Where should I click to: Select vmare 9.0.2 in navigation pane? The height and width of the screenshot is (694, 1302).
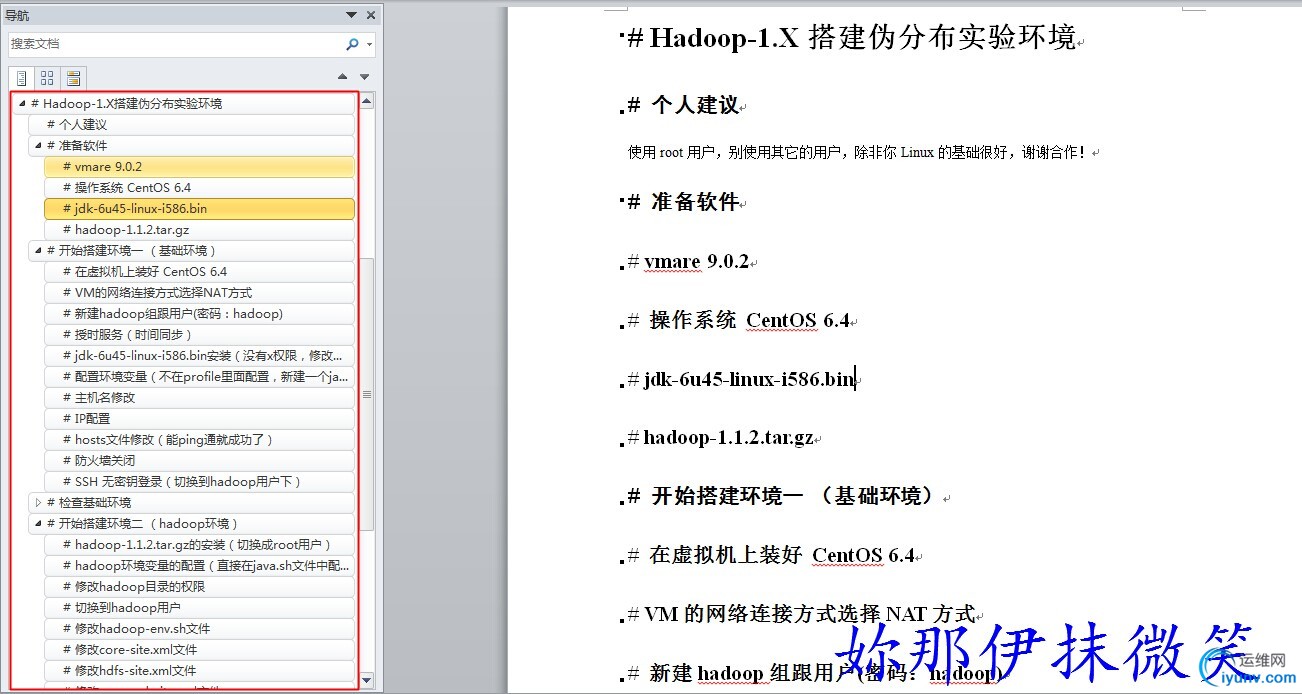point(199,166)
